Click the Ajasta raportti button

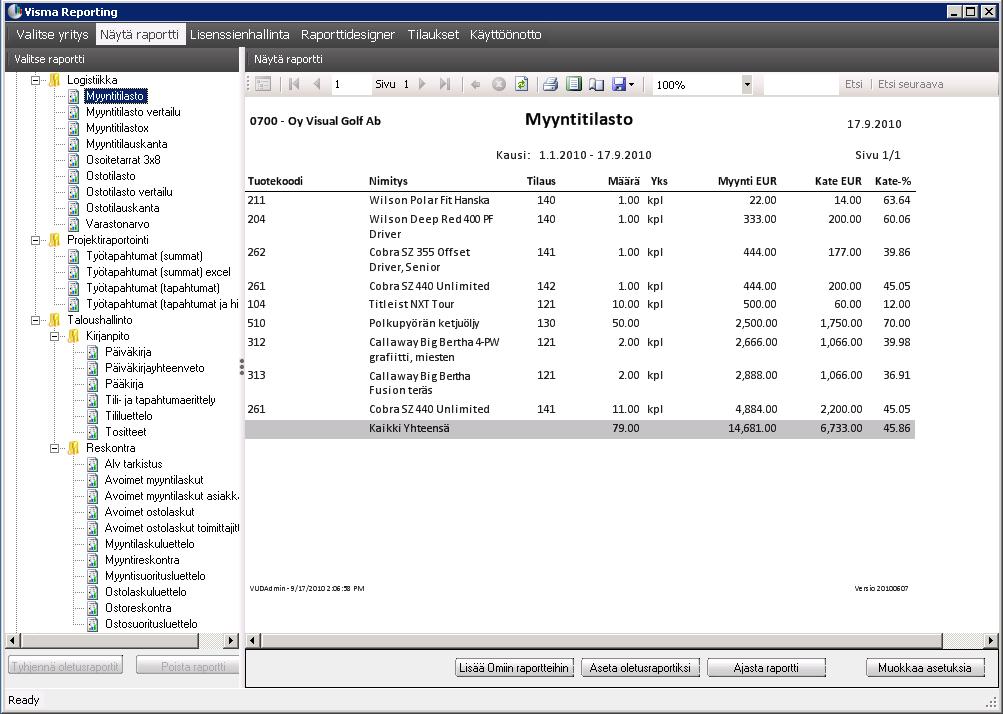(766, 667)
